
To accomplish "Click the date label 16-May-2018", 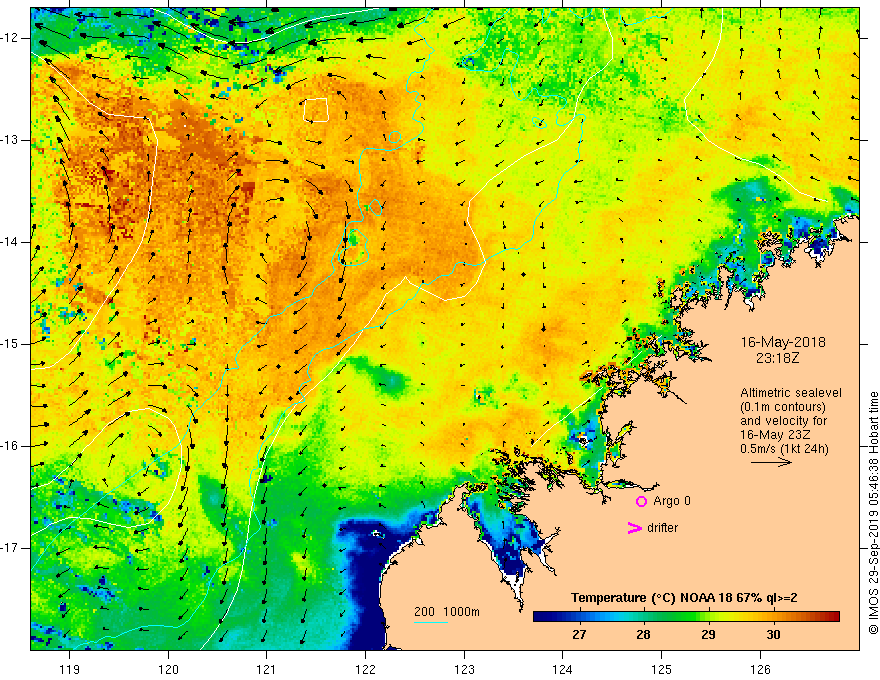I will 783,342.
